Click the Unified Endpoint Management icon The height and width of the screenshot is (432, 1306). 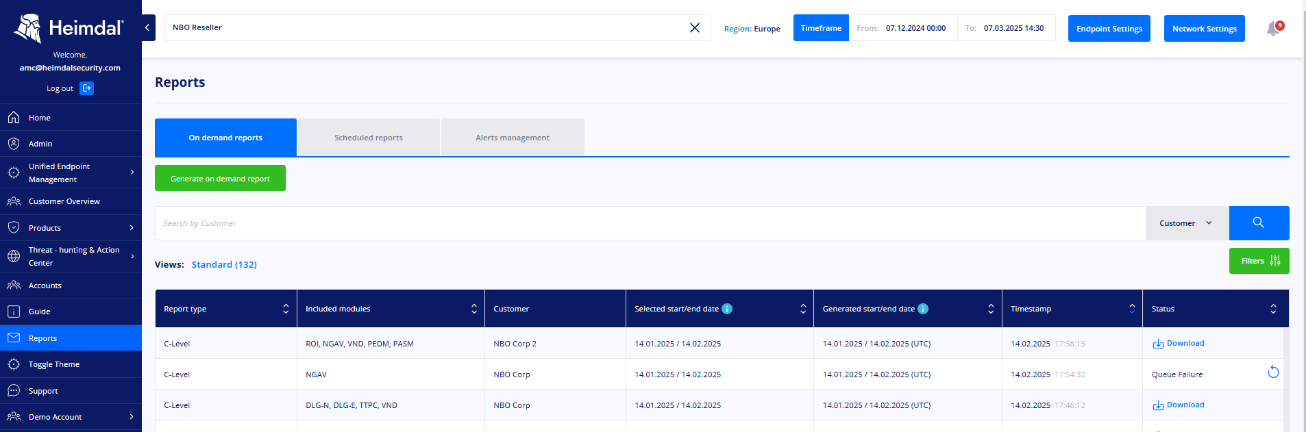point(14,173)
